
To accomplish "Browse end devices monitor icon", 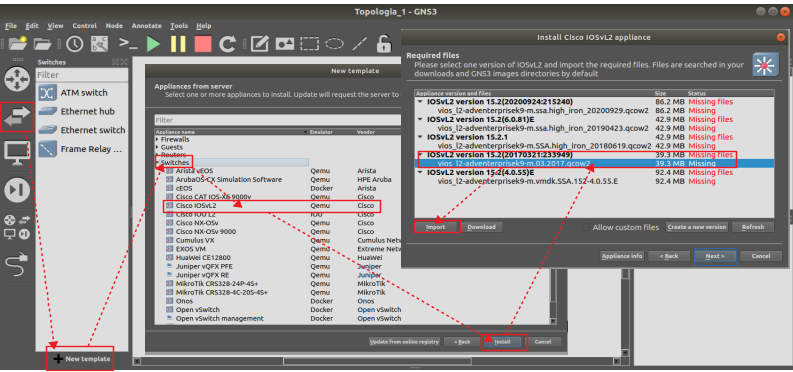I will (17, 153).
